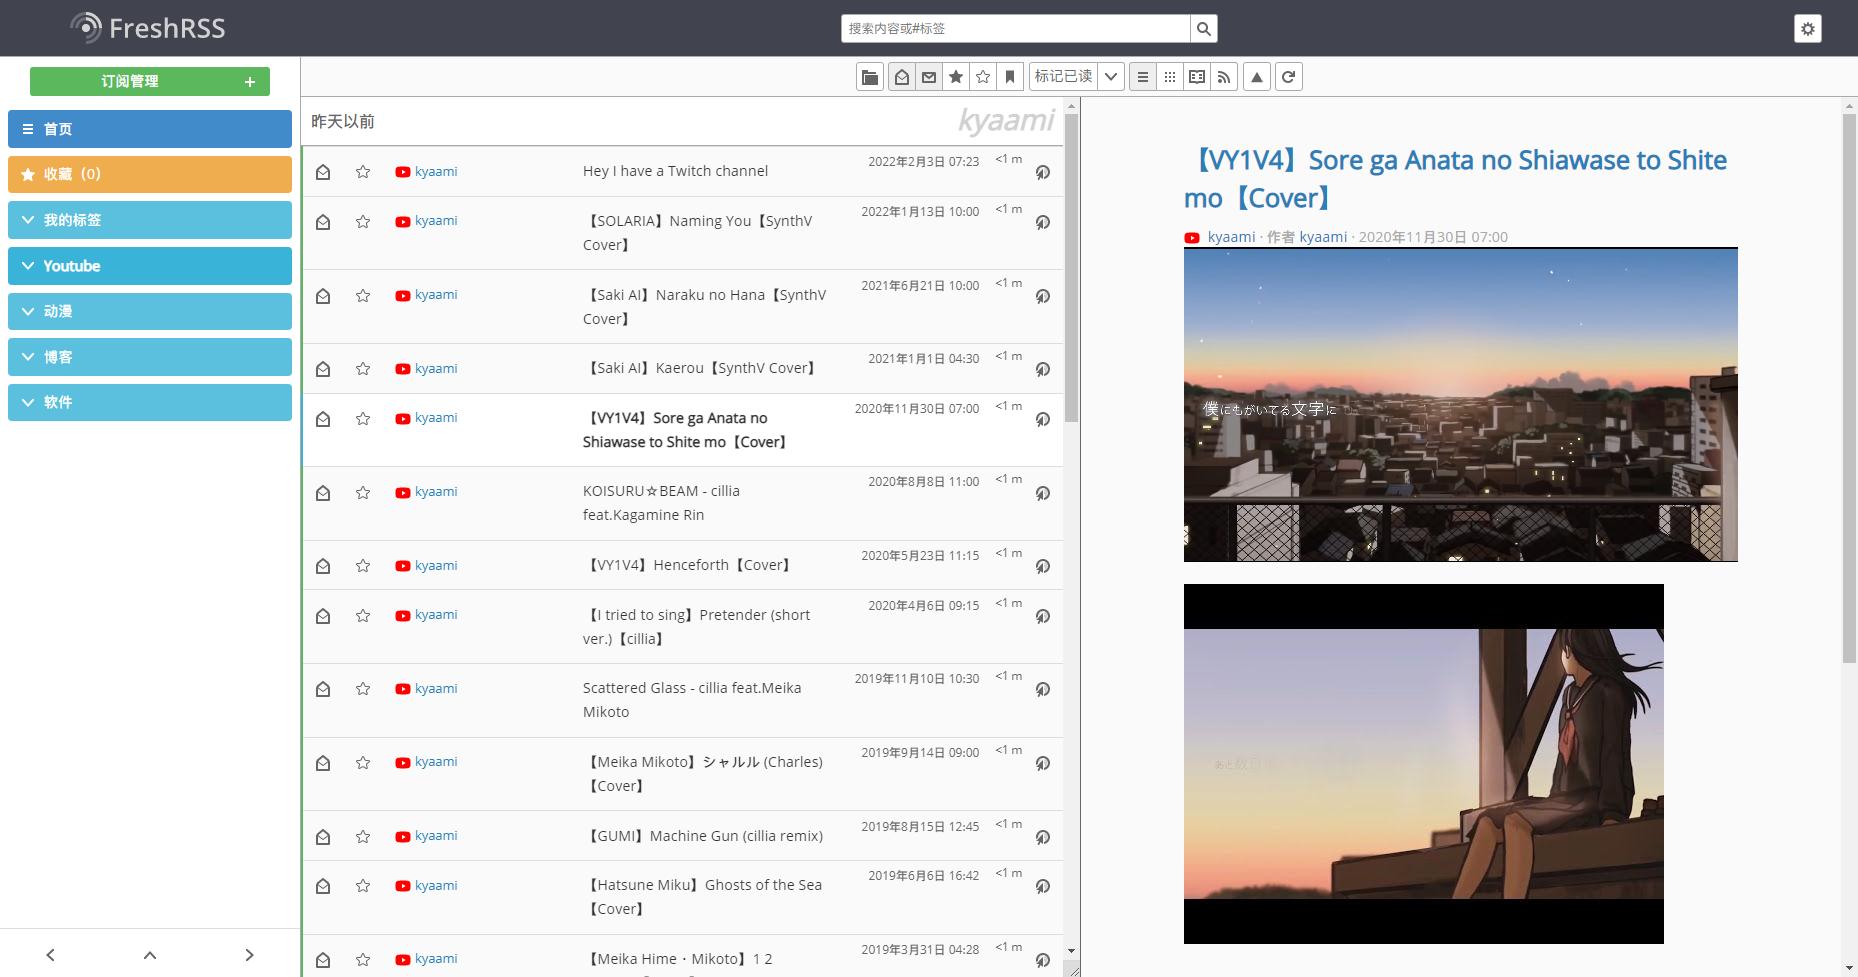This screenshot has width=1858, height=977.
Task: Click the folder icon in toolbar
Action: coord(870,77)
